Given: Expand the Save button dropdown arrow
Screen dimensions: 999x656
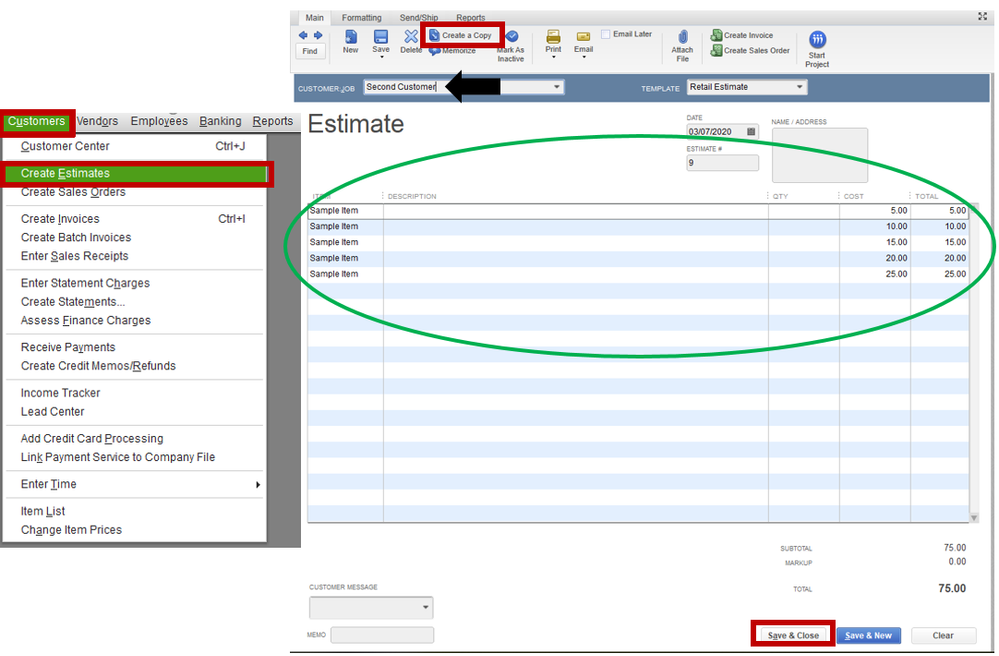Looking at the screenshot, I should coord(382,57).
